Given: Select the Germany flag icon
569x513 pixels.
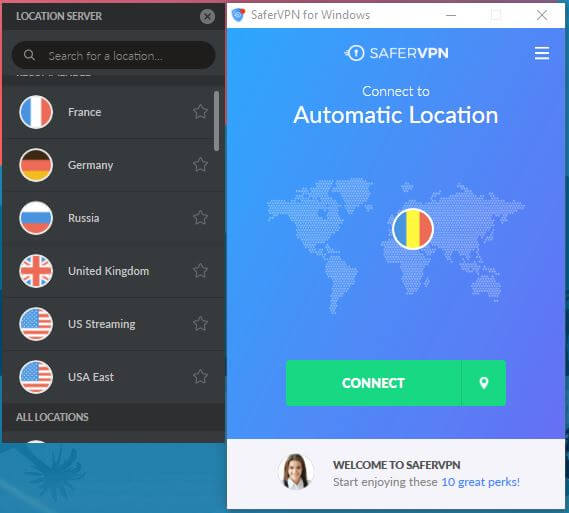Looking at the screenshot, I should coord(36,165).
